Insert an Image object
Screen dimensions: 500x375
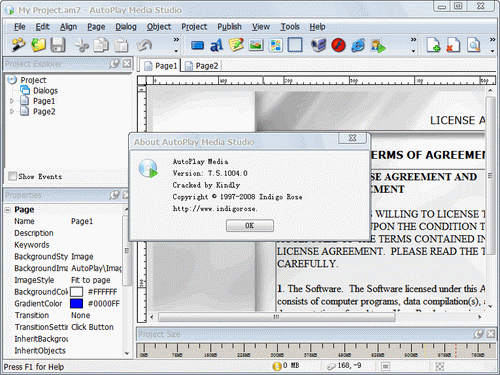click(x=256, y=45)
